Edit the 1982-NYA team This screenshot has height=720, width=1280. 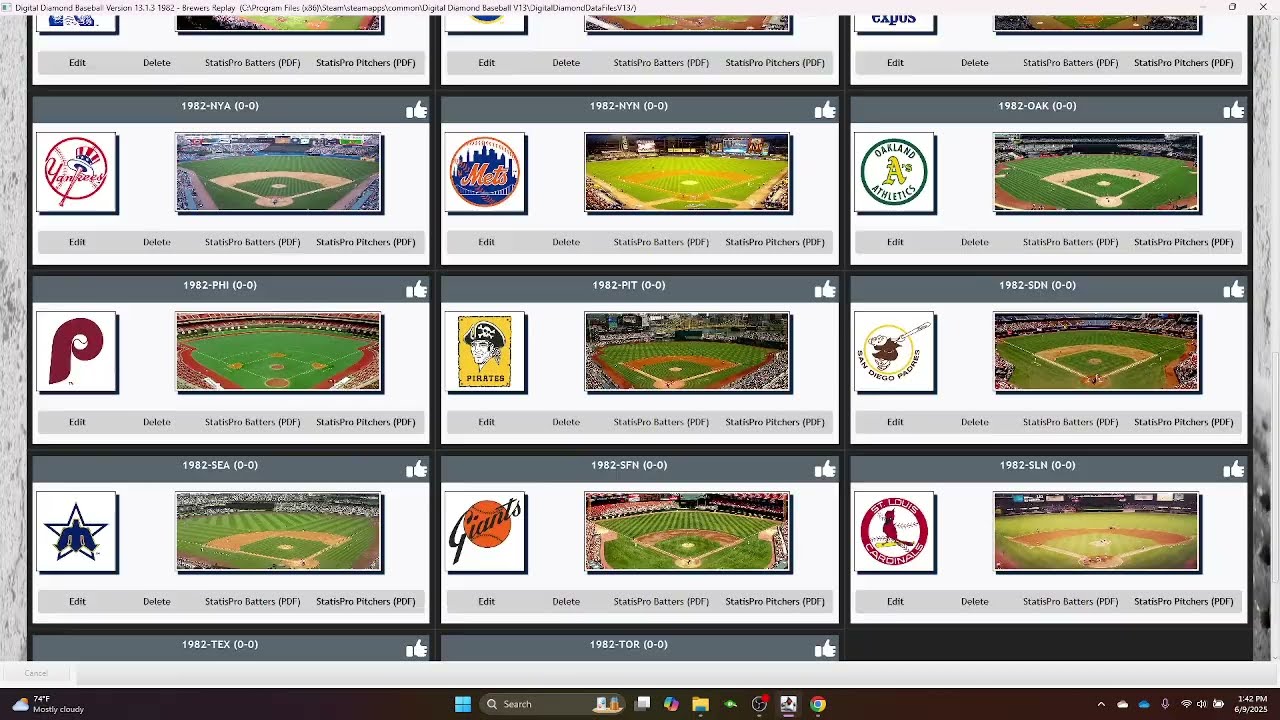[77, 242]
